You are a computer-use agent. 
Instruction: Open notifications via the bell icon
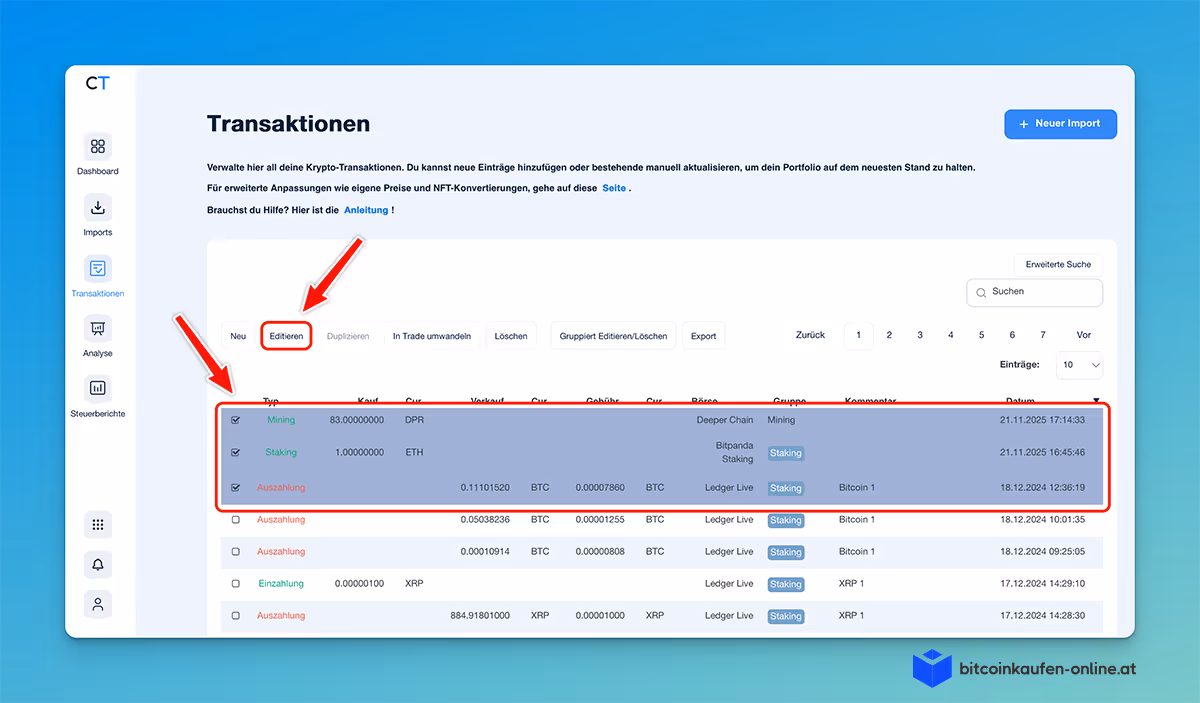97,564
